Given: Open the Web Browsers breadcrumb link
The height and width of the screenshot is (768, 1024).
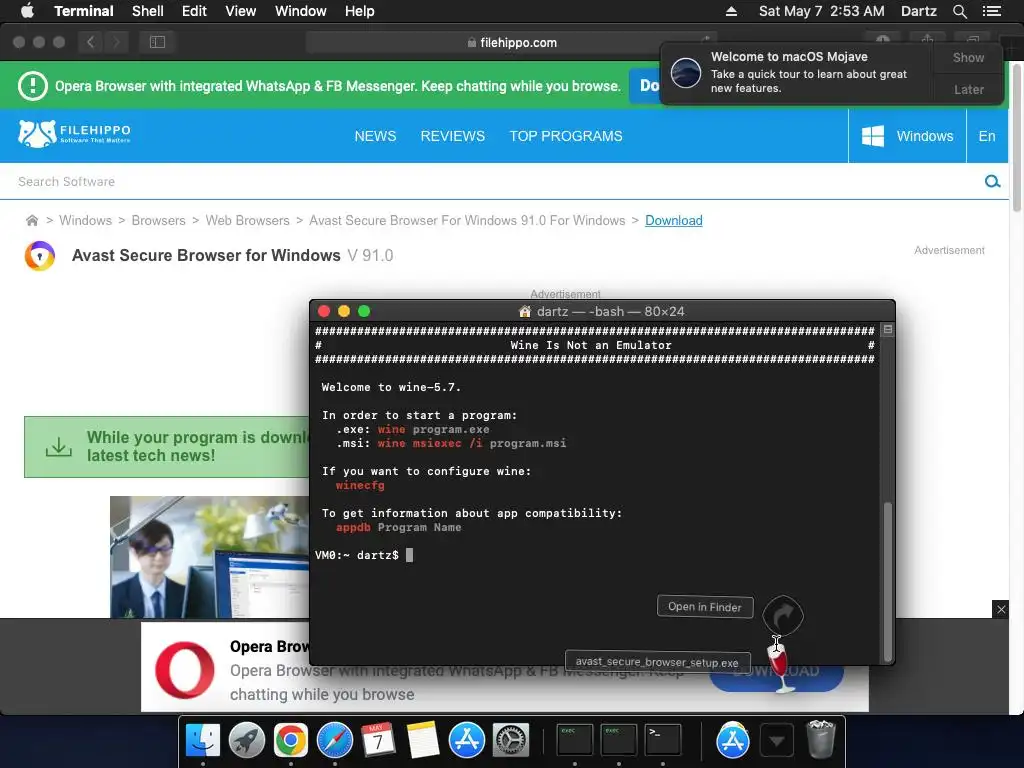Looking at the screenshot, I should 248,221.
